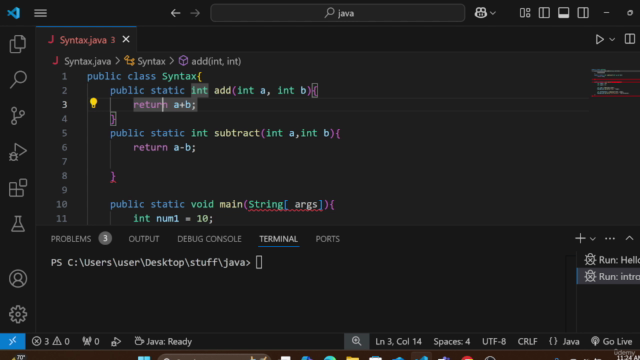Click the zoom magnifier status icon
640x360 pixels.
[x=356, y=341]
